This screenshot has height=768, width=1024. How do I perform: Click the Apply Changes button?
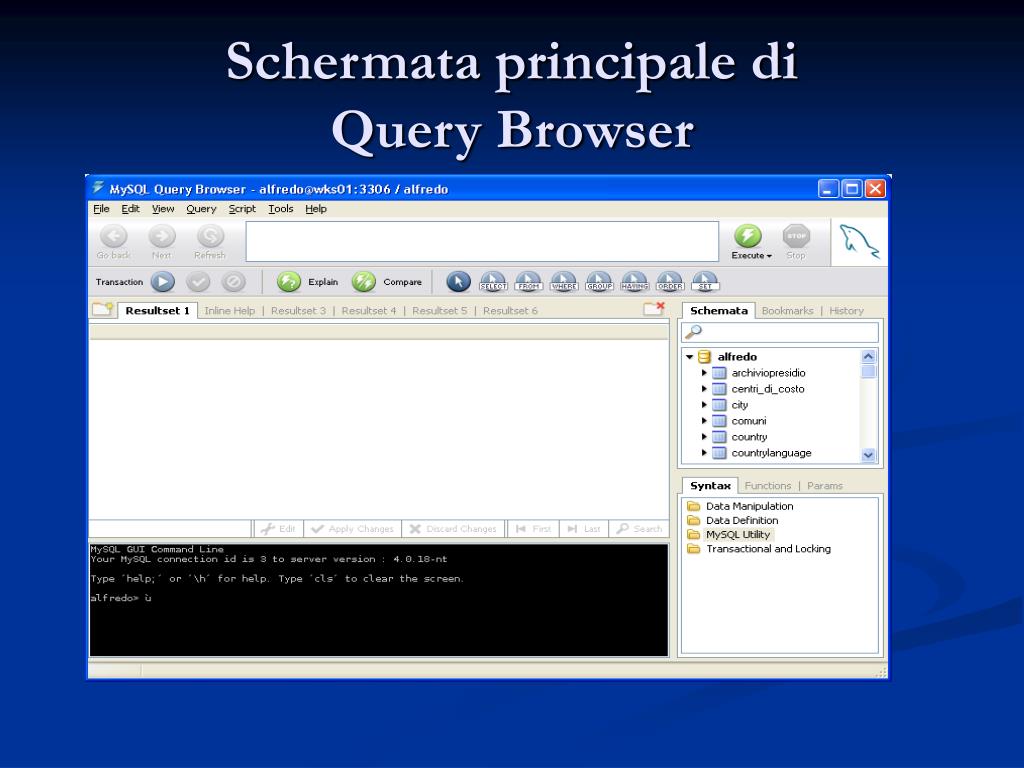353,529
